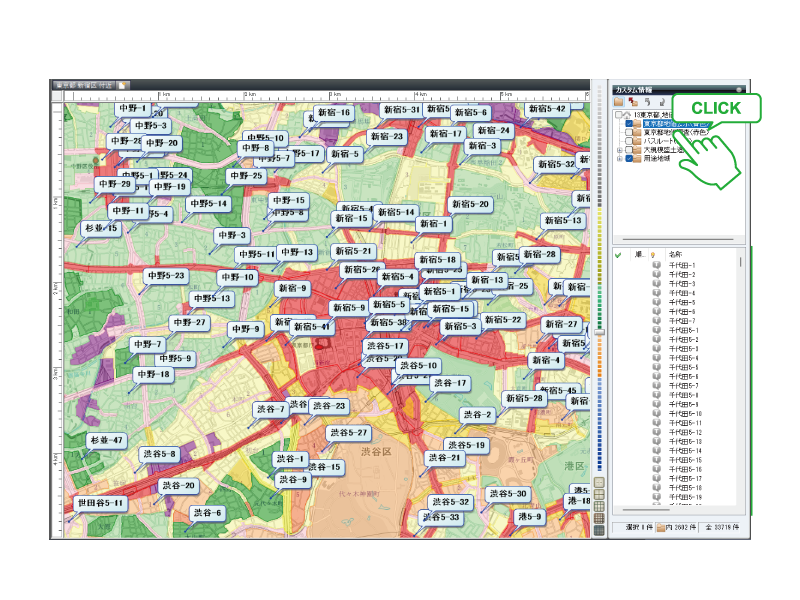Screen dimensions: 800x600
Task: Select the 千代田-6 list entry
Action: tap(682, 312)
